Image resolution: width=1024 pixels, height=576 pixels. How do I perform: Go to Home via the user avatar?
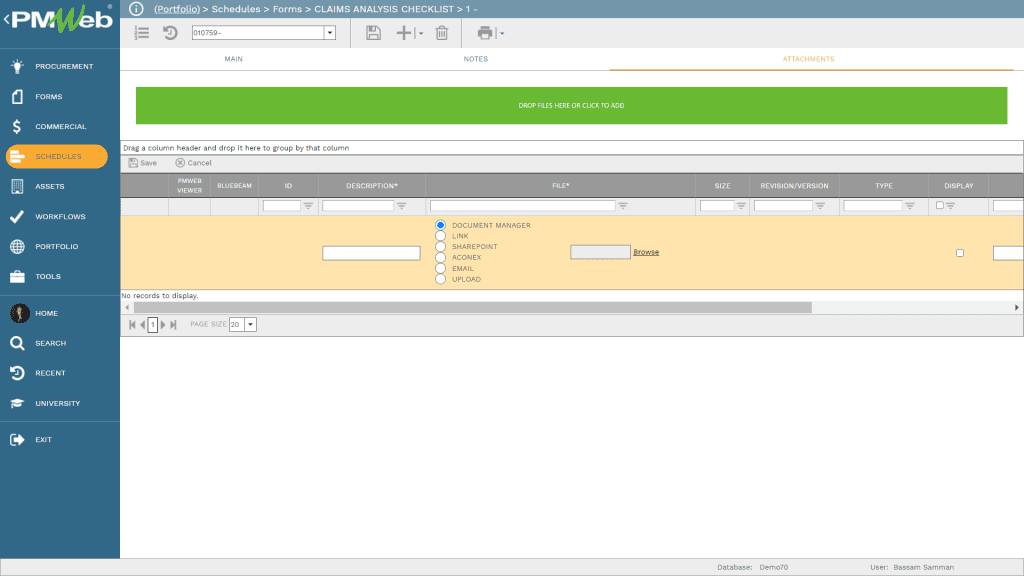[x=20, y=313]
